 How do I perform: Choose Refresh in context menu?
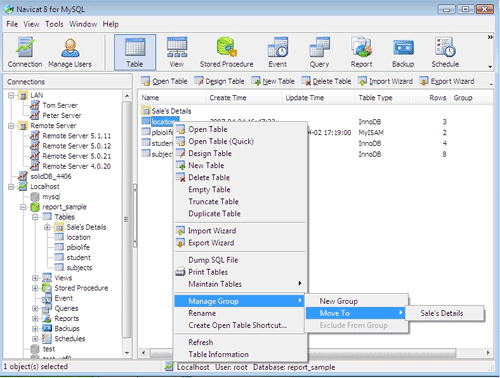(240, 342)
